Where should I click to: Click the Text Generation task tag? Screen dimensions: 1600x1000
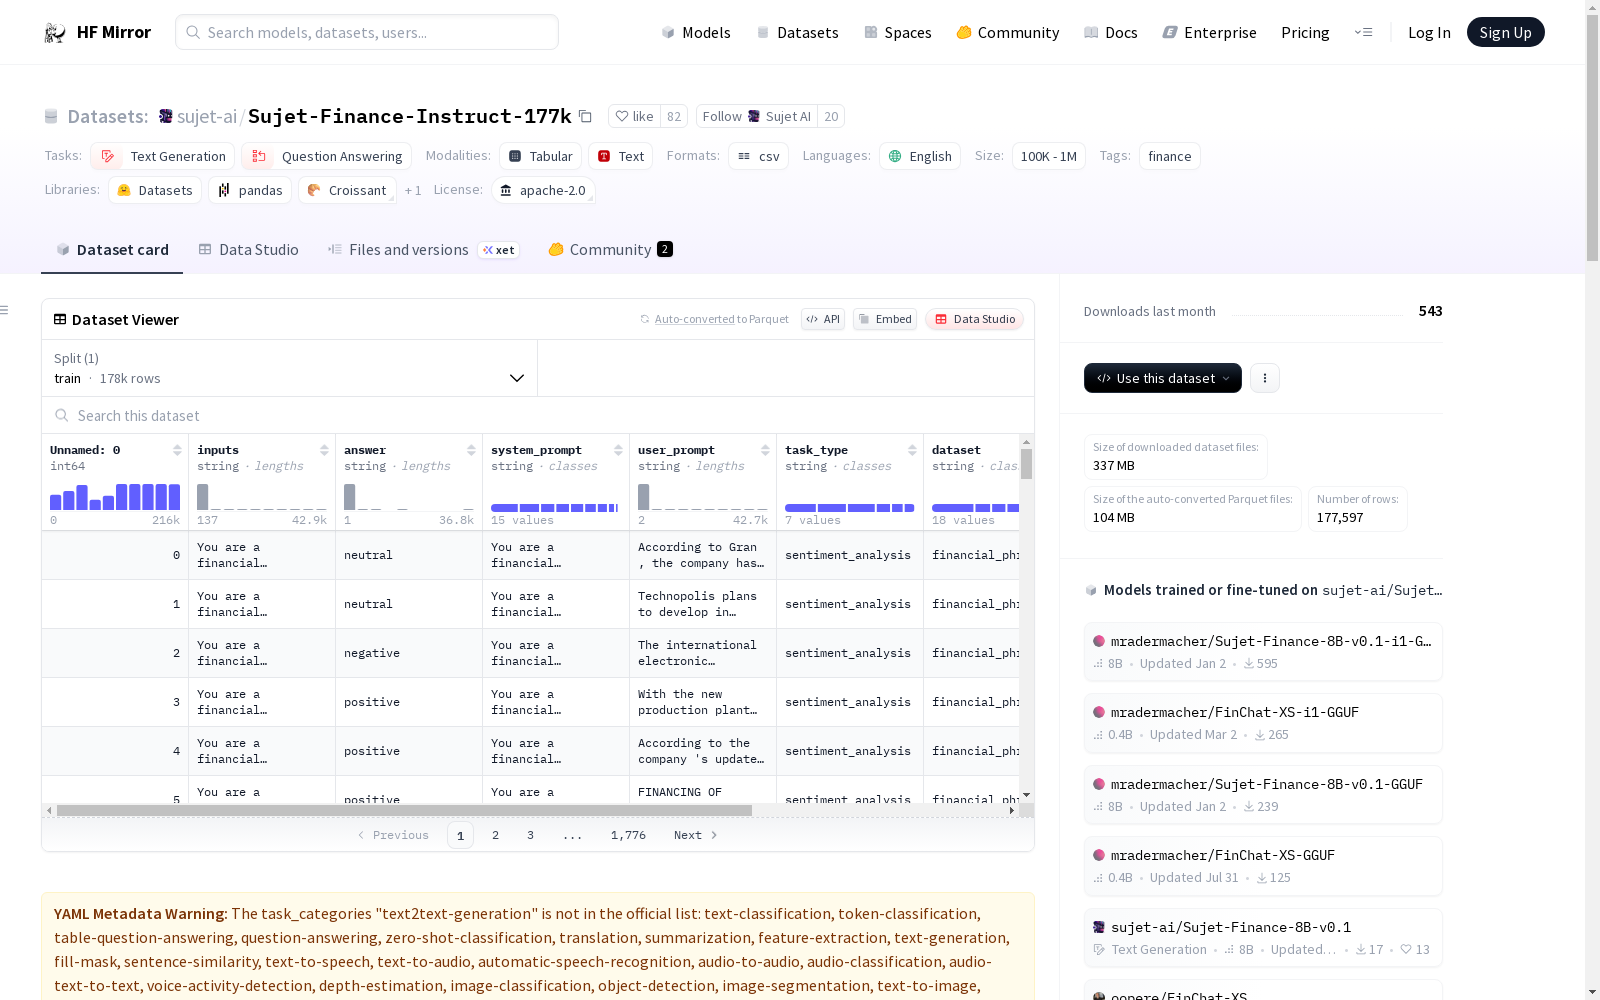point(163,156)
